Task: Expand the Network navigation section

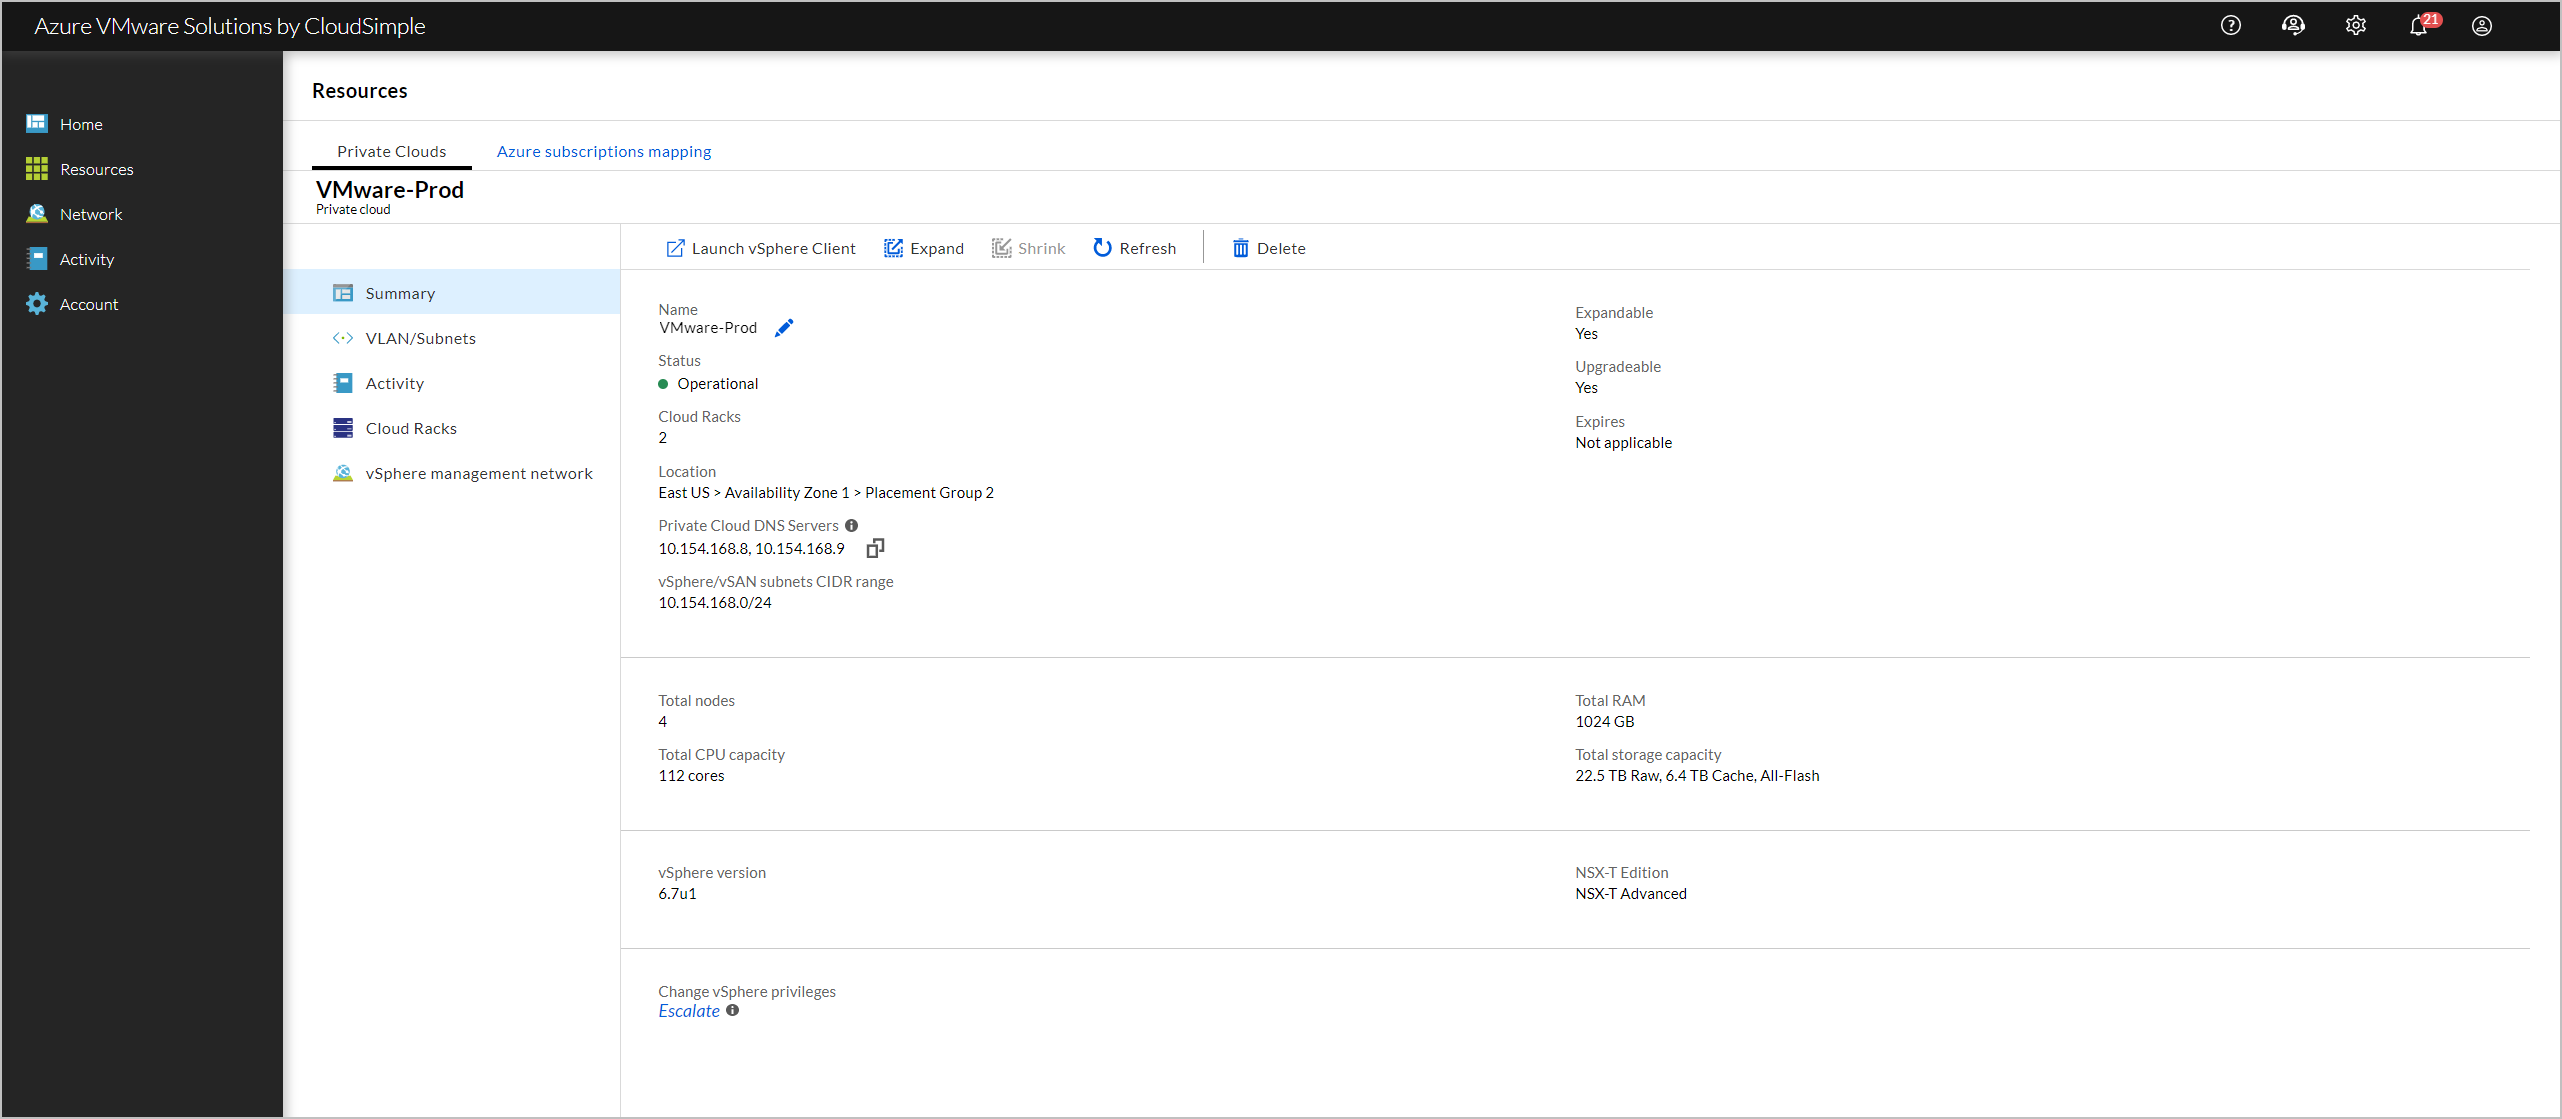Action: coord(92,214)
